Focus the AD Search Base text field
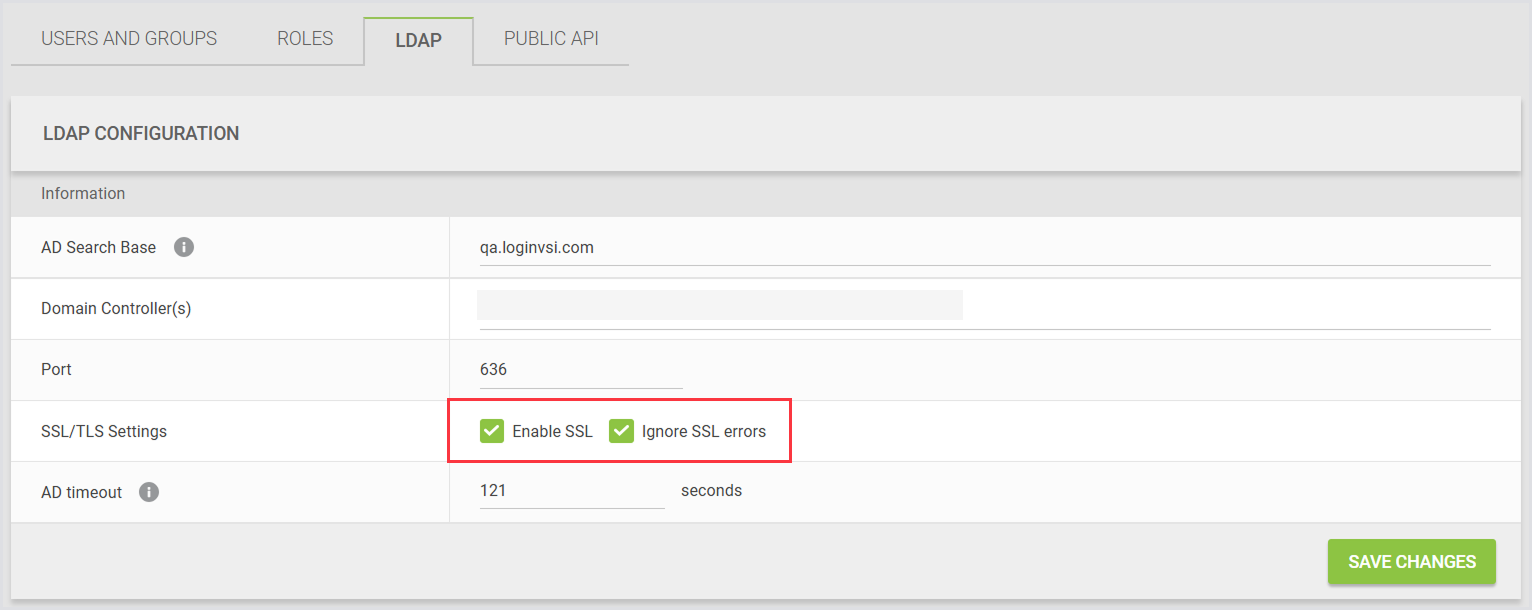Viewport: 1532px width, 610px height. point(984,248)
